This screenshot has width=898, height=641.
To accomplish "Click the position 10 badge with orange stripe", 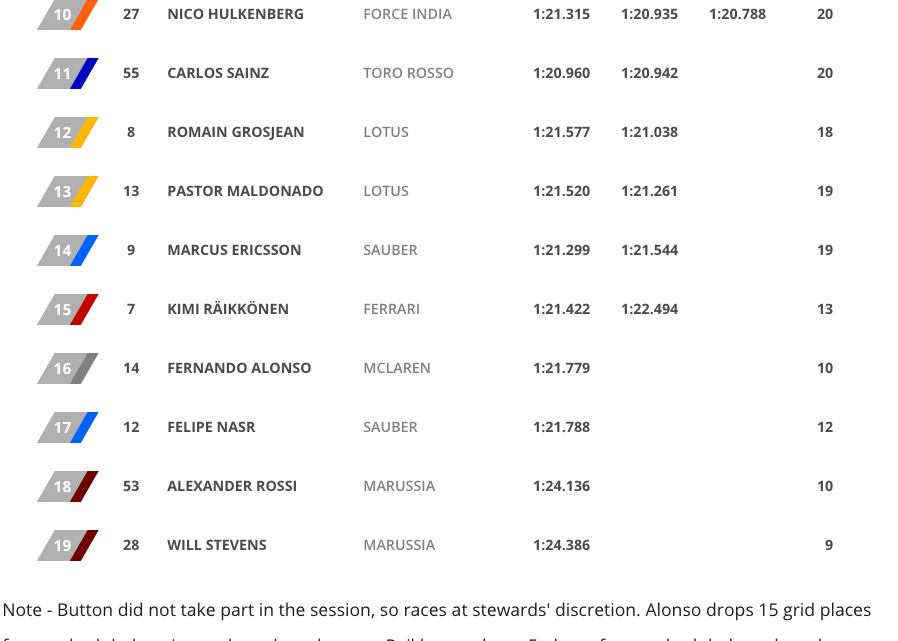I will (x=67, y=15).
